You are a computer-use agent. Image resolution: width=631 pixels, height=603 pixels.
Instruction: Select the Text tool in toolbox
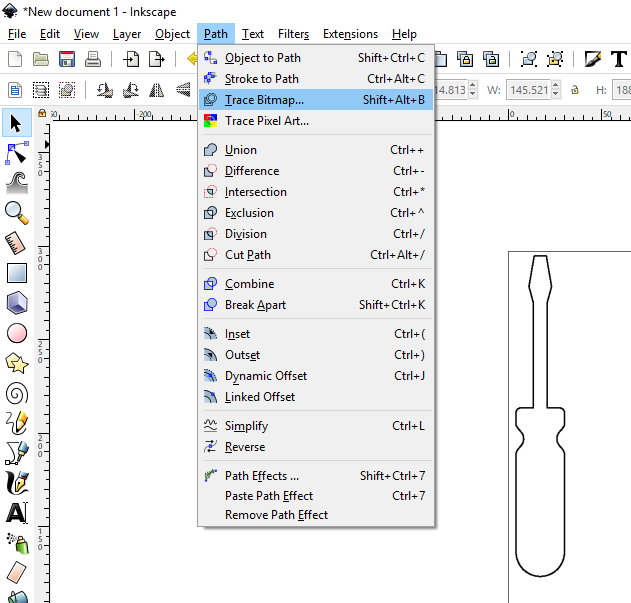16,513
